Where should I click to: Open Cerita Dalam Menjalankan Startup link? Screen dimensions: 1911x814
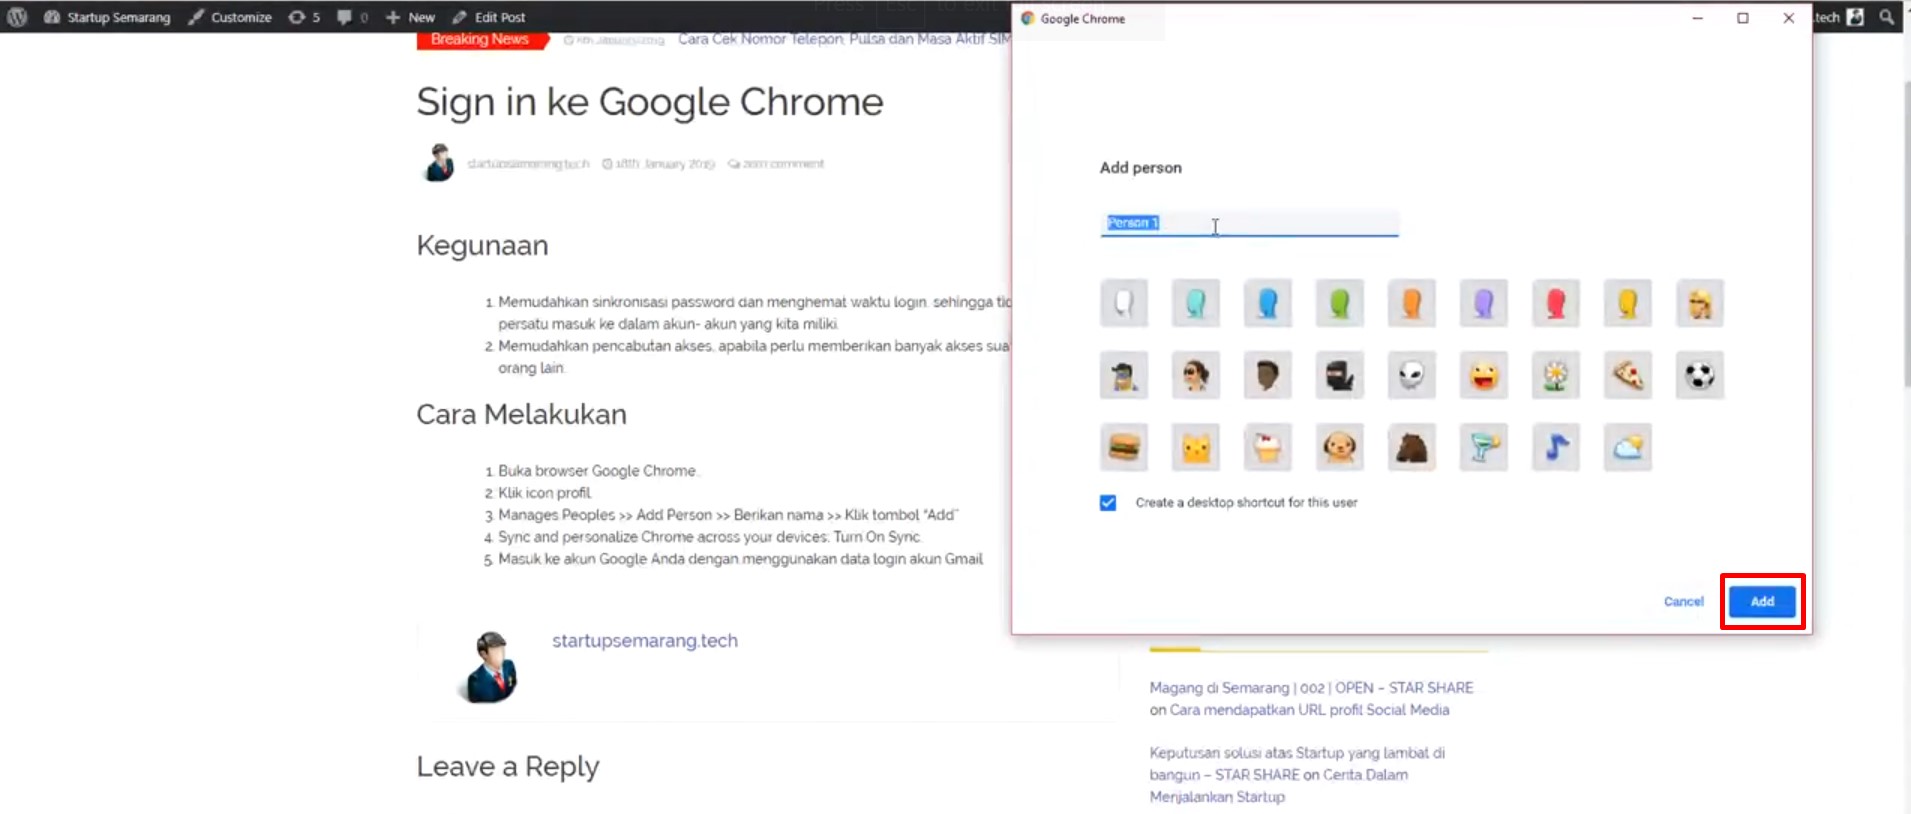coord(1279,786)
